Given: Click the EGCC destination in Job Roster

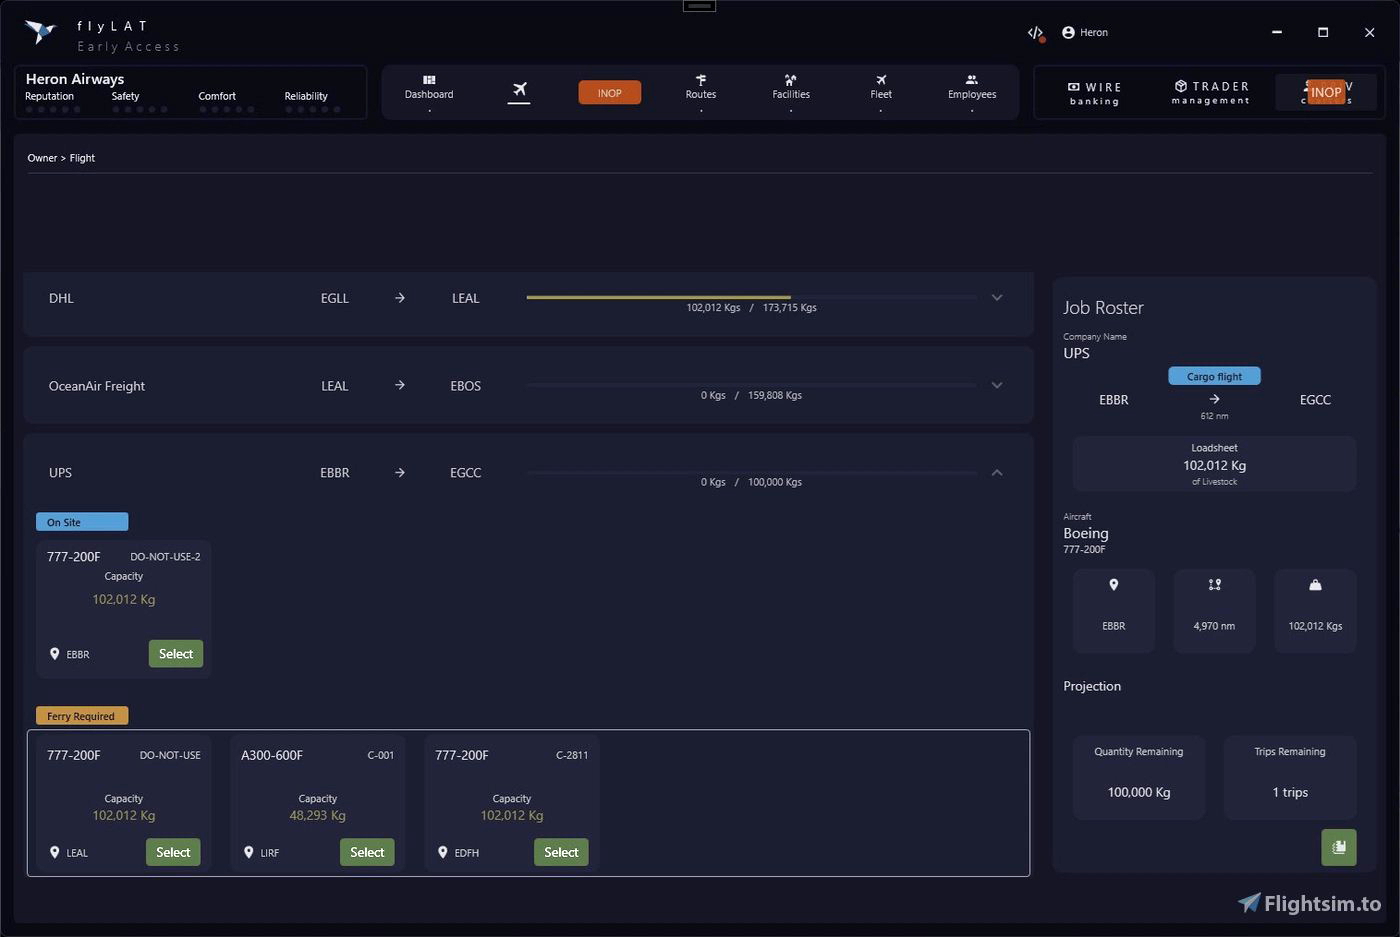Looking at the screenshot, I should pyautogui.click(x=1315, y=400).
